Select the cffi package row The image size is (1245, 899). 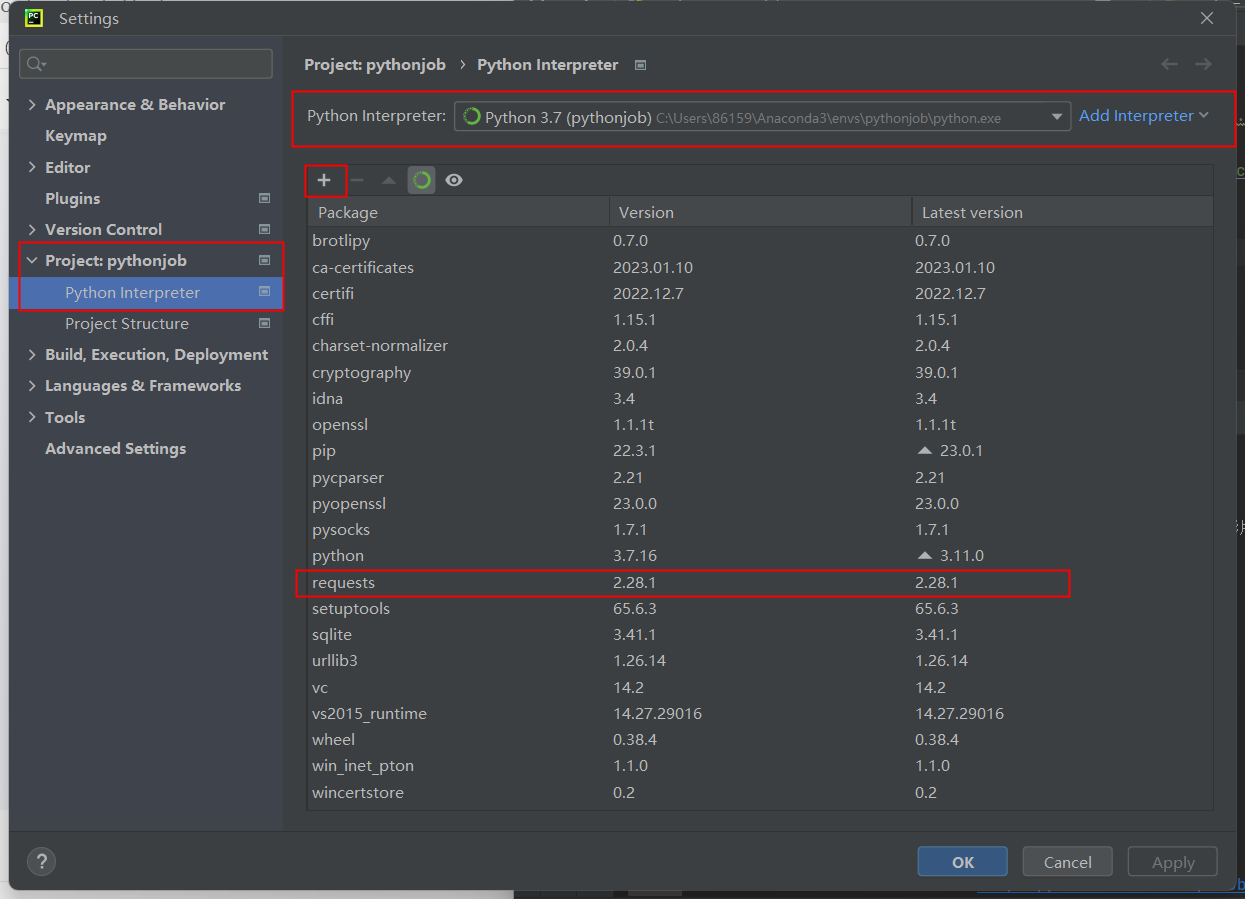click(x=760, y=320)
